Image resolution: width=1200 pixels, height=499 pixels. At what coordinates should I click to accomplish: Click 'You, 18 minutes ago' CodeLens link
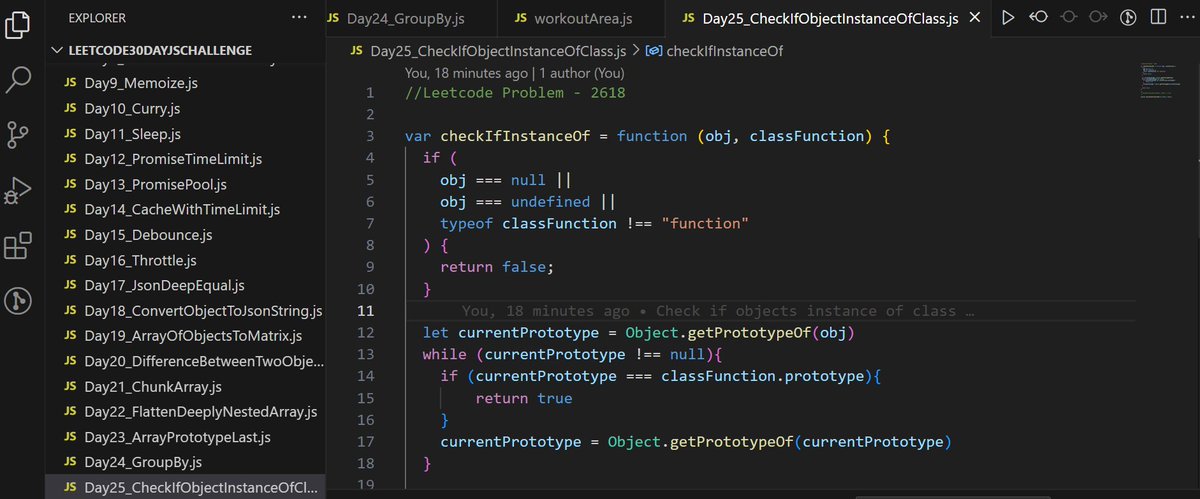click(467, 73)
